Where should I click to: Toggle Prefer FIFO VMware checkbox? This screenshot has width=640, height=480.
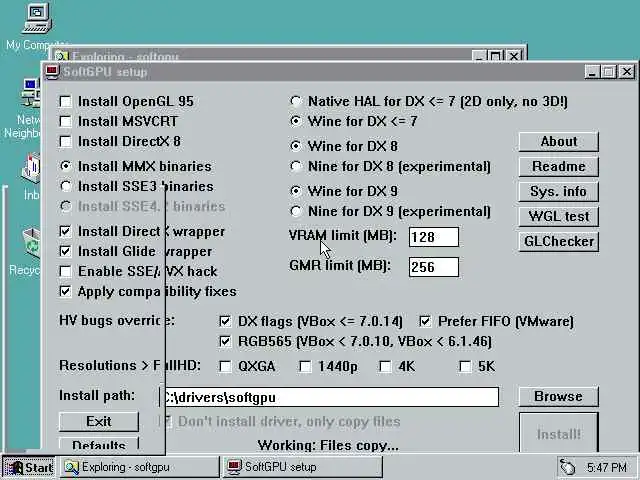425,321
